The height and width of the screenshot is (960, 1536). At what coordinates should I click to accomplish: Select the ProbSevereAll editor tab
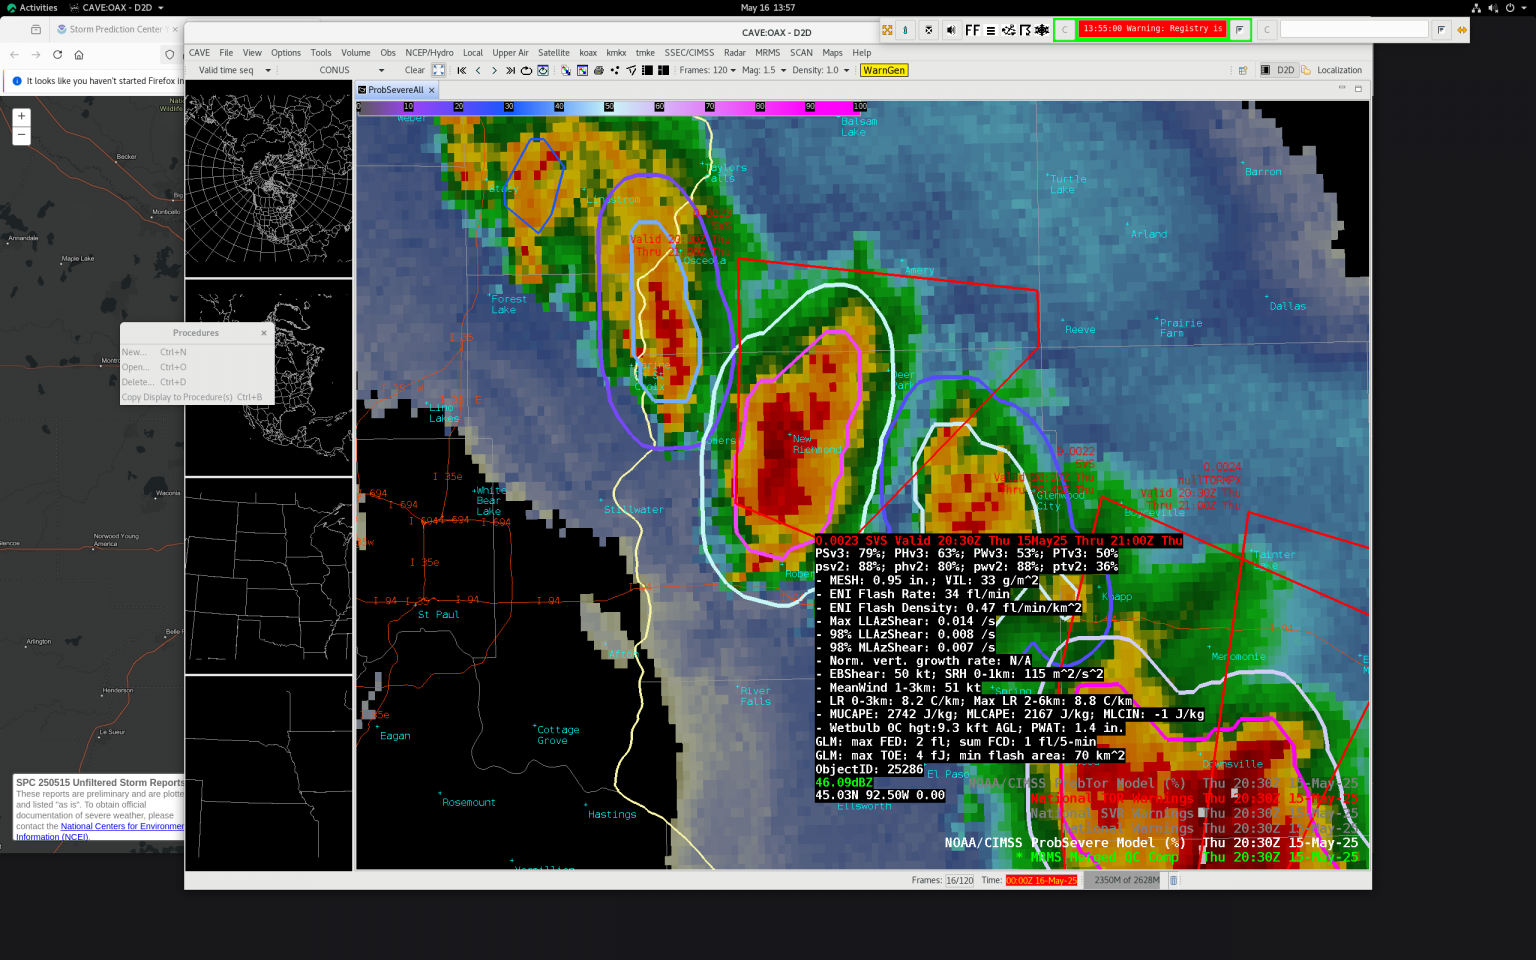396,90
